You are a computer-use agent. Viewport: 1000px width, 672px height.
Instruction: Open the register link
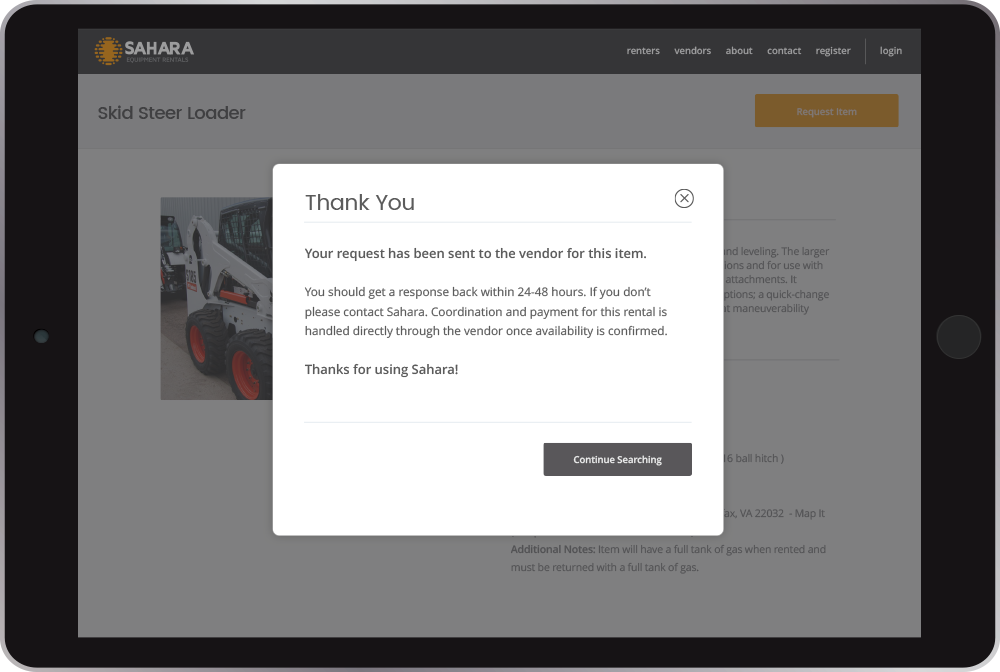tap(833, 51)
